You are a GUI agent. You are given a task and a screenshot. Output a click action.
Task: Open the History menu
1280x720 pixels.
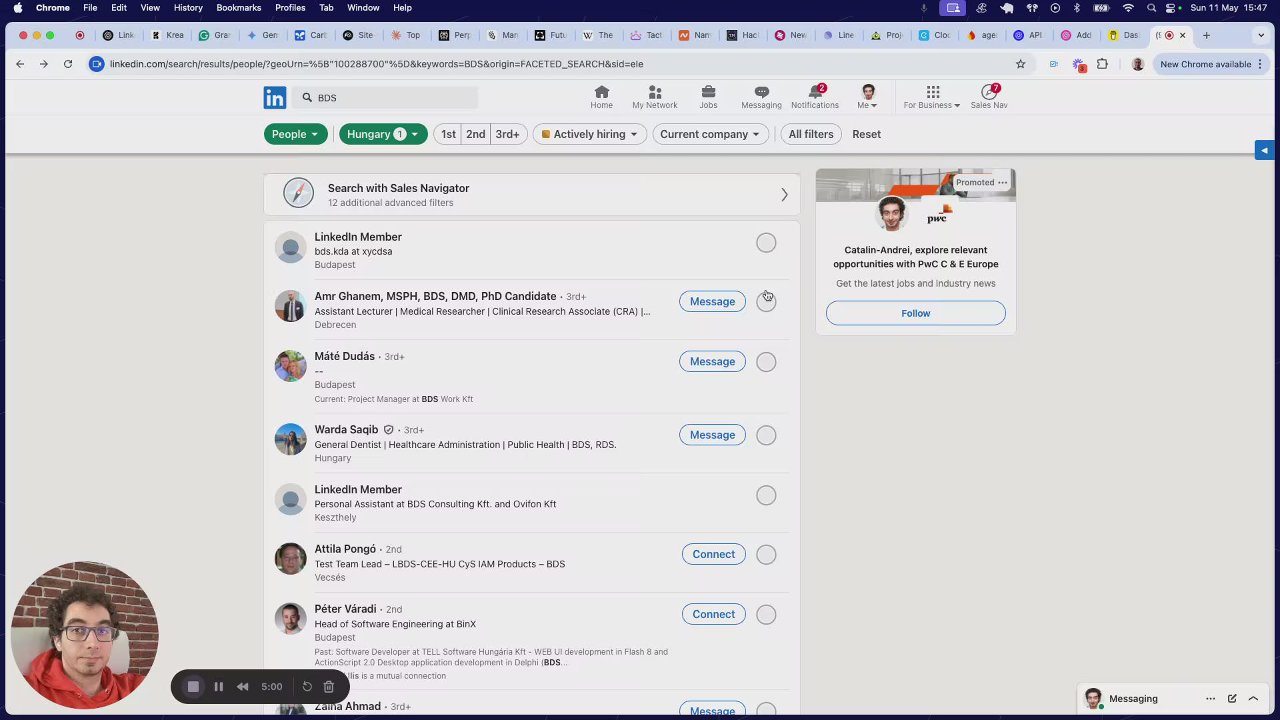click(x=188, y=8)
